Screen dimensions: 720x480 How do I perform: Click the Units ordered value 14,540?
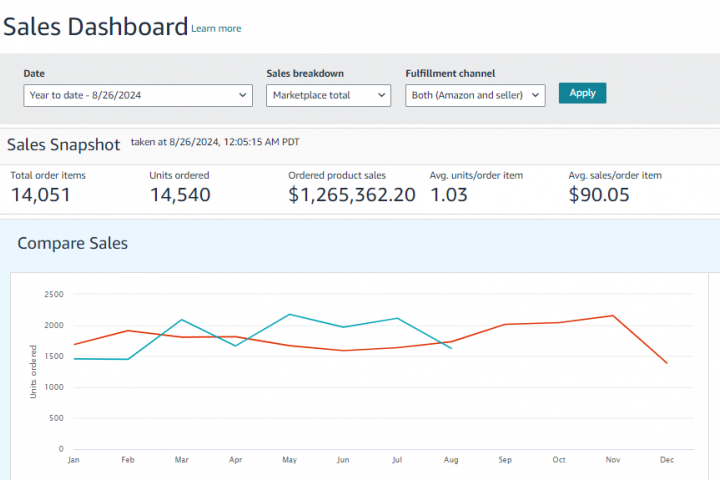tap(180, 195)
